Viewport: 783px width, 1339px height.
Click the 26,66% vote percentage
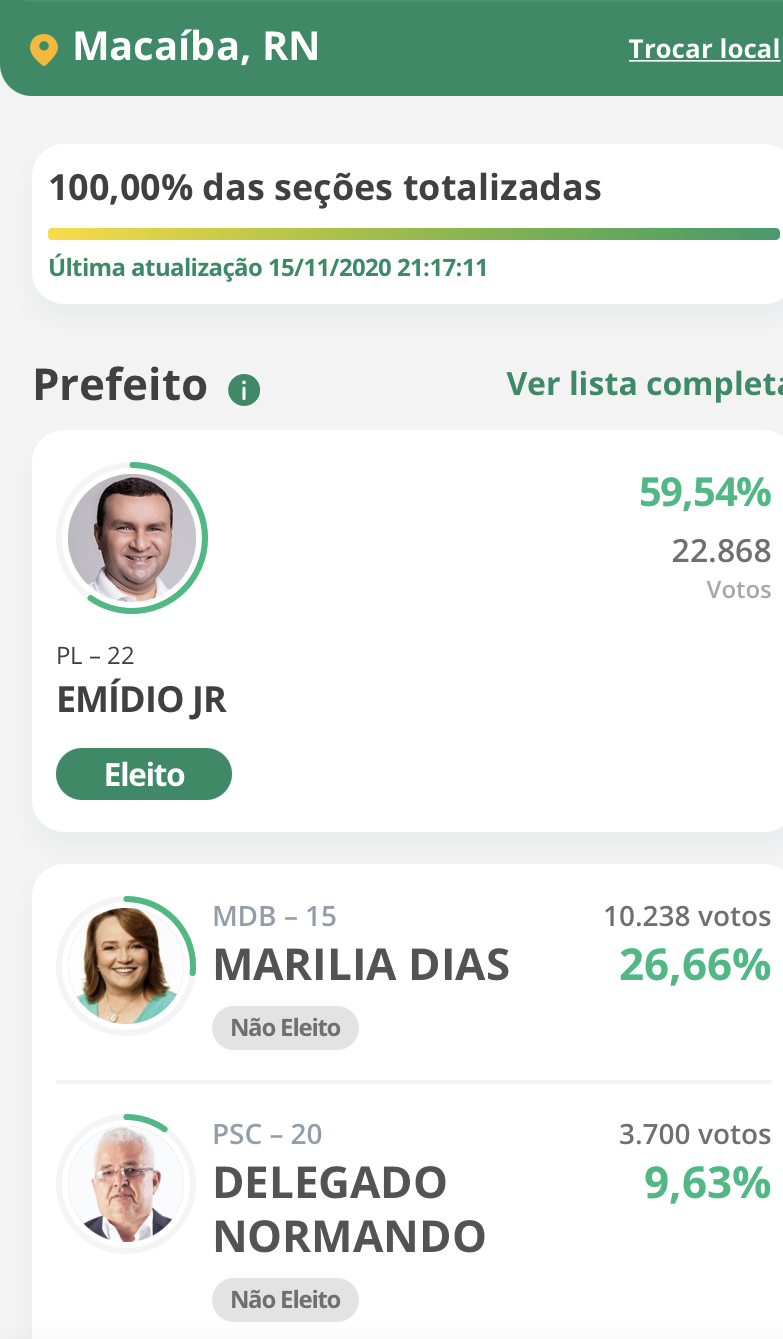click(x=695, y=965)
